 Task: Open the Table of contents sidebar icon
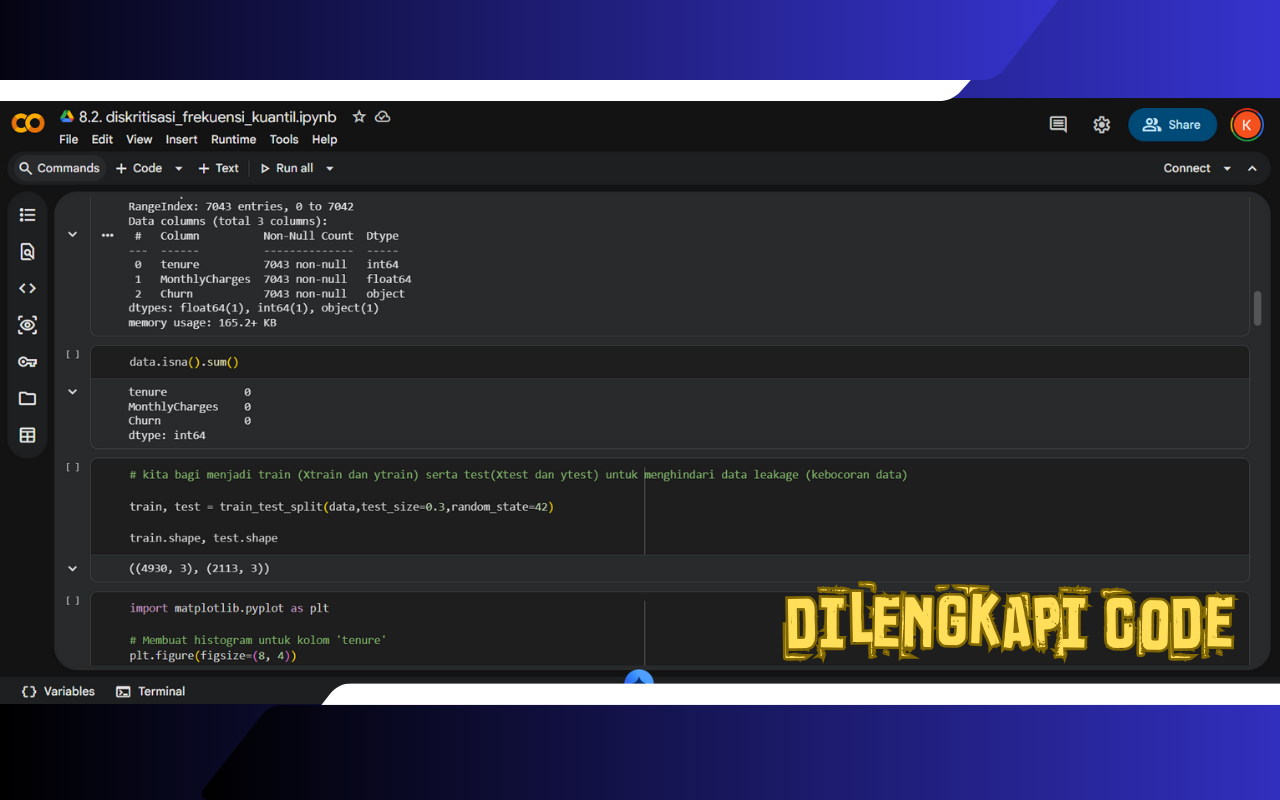[27, 215]
